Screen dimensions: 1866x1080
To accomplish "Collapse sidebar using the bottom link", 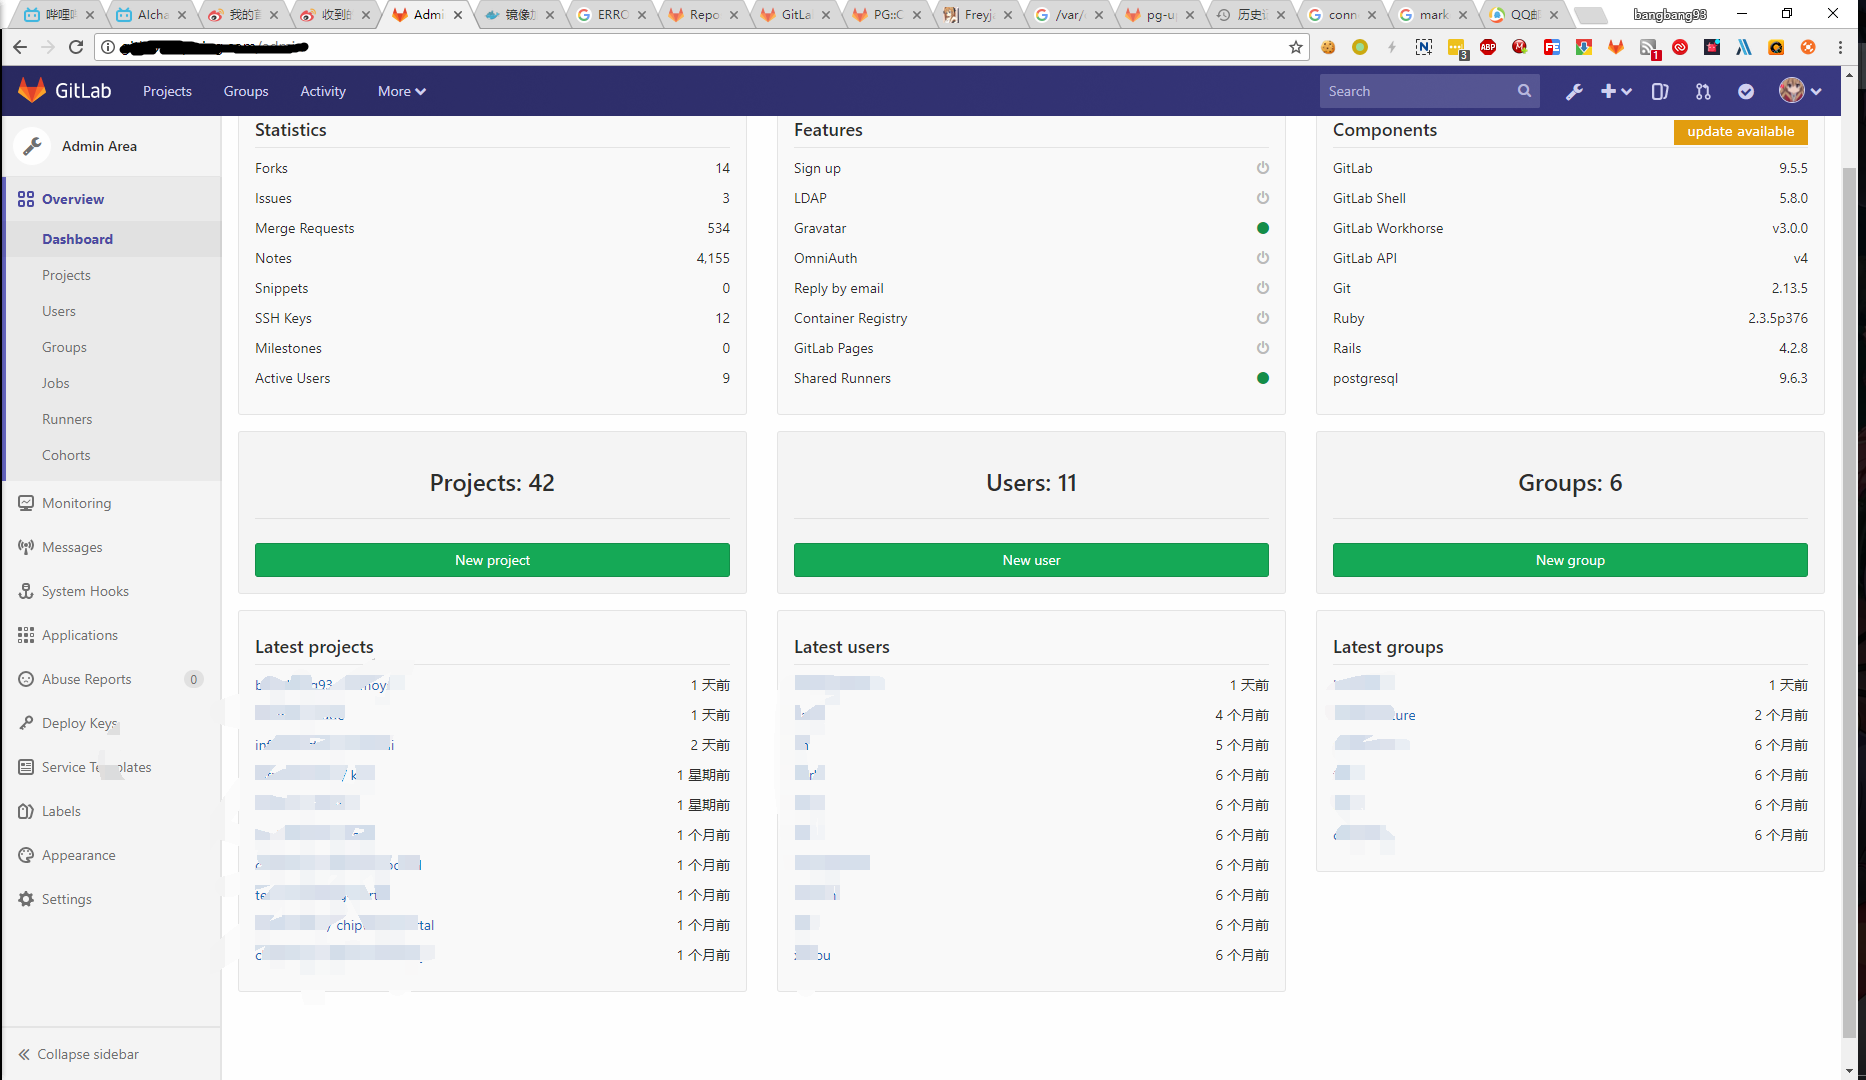I will 79,1054.
